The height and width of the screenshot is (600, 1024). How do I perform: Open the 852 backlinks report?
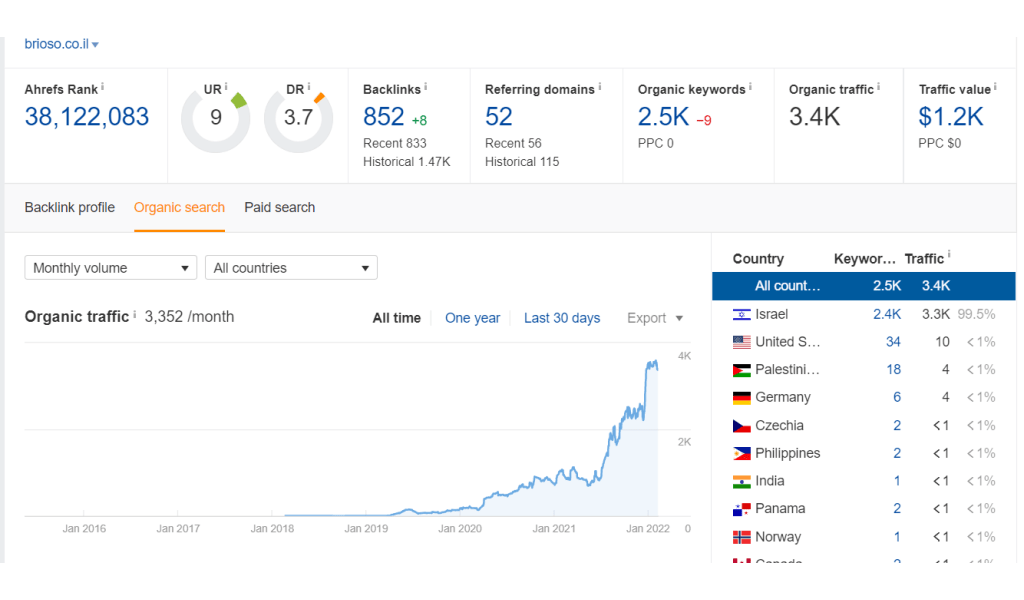point(383,117)
